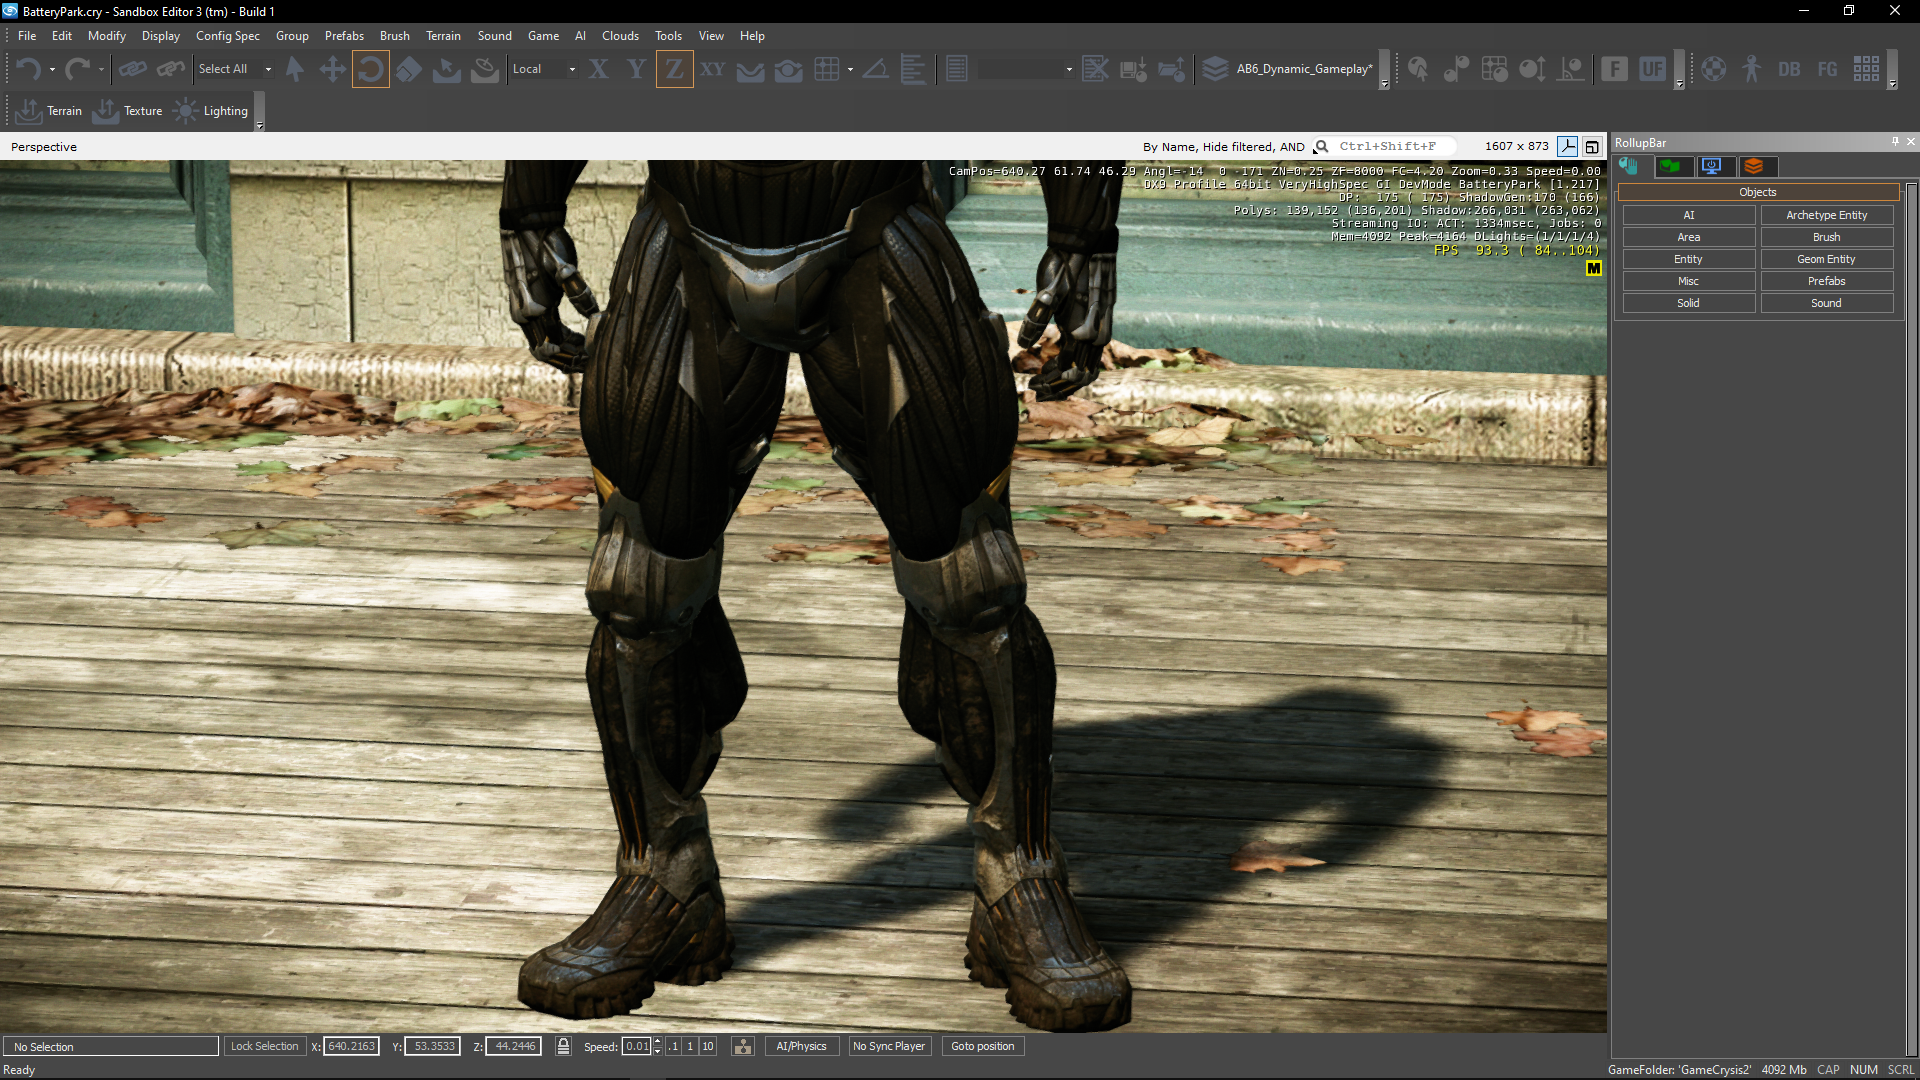Viewport: 1920px width, 1080px height.
Task: Expand the Select All dropdown
Action: pos(268,69)
